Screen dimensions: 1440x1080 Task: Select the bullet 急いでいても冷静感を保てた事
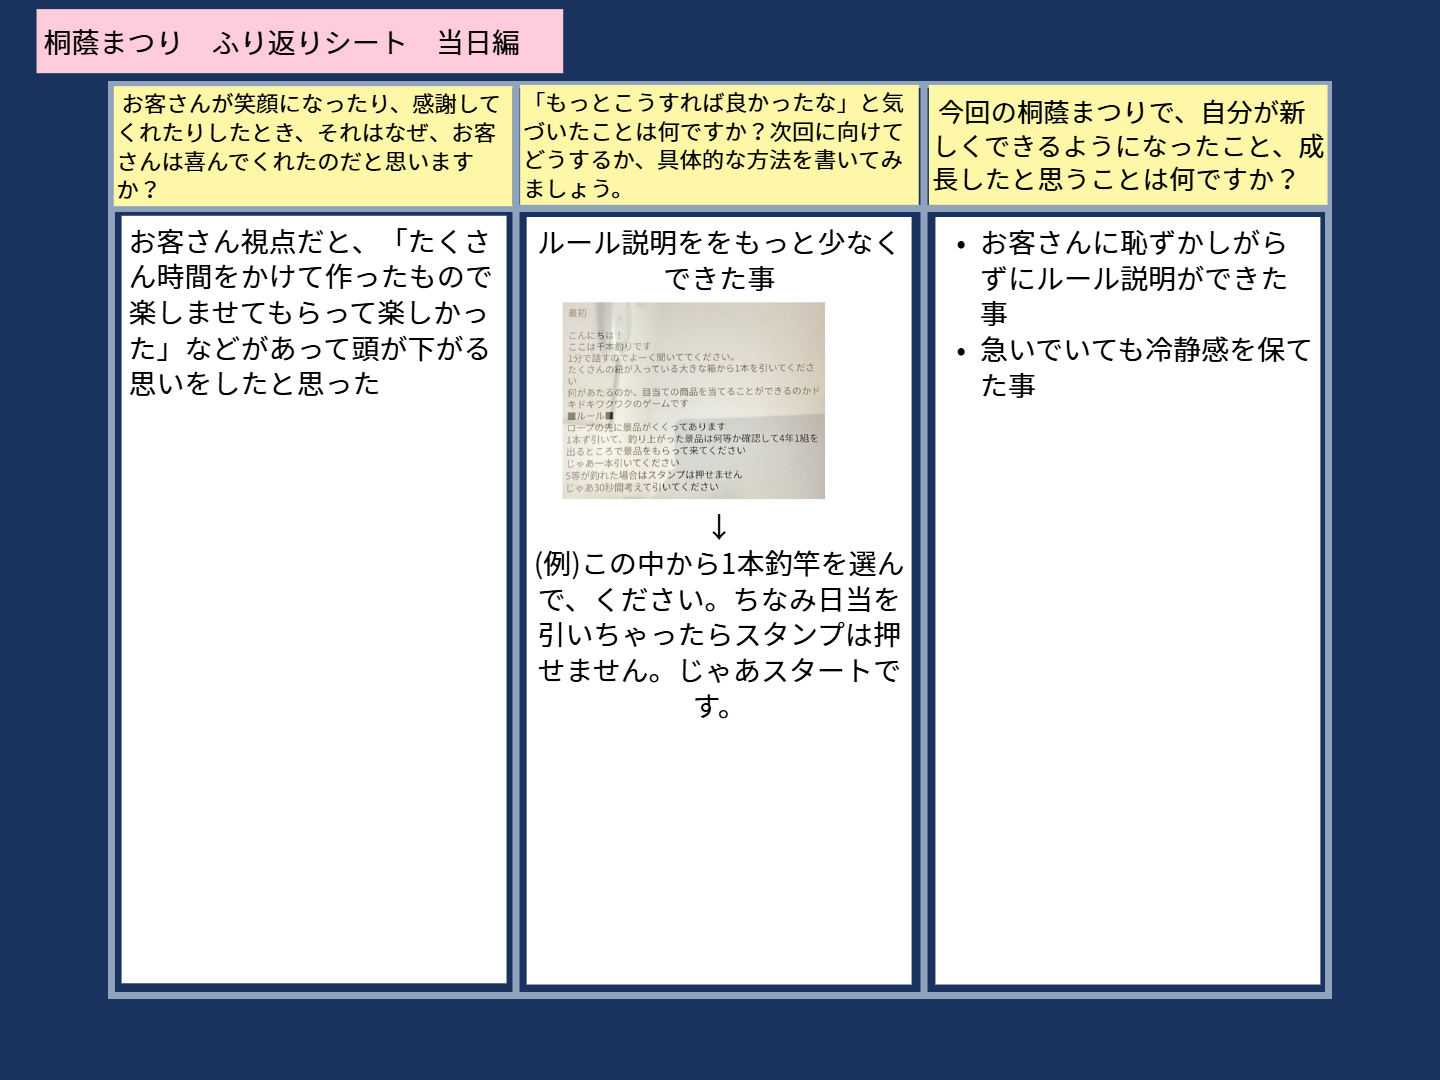click(1145, 367)
